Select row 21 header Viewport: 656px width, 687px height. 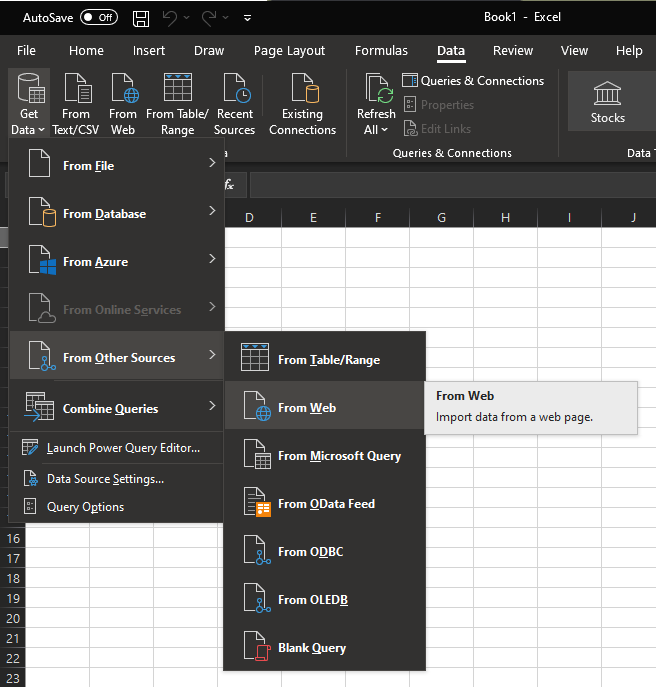pos(13,638)
